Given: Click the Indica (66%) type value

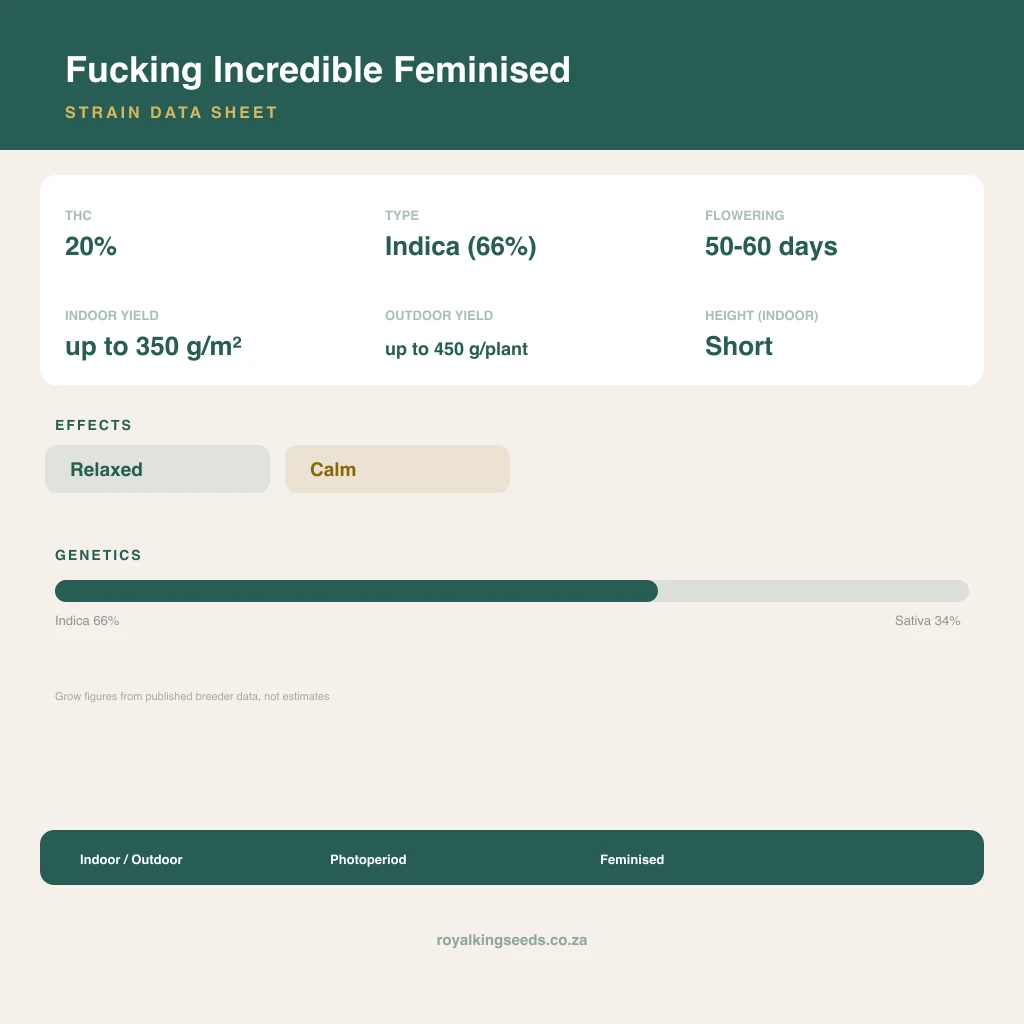Looking at the screenshot, I should 460,246.
